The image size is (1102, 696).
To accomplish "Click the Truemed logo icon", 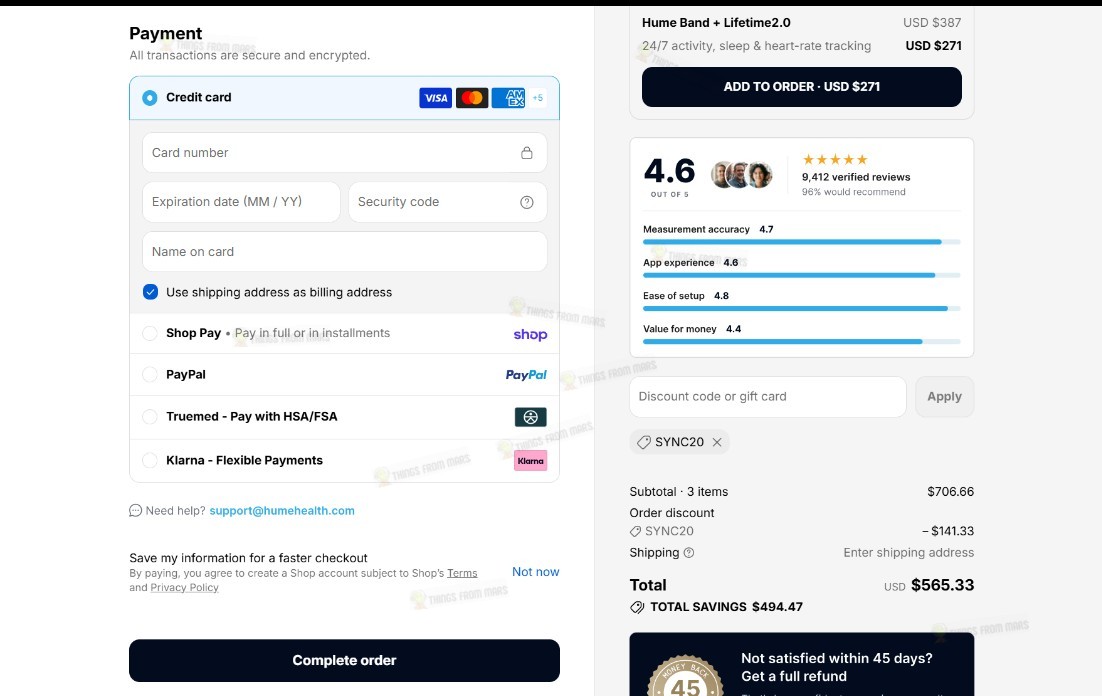I will coord(531,417).
